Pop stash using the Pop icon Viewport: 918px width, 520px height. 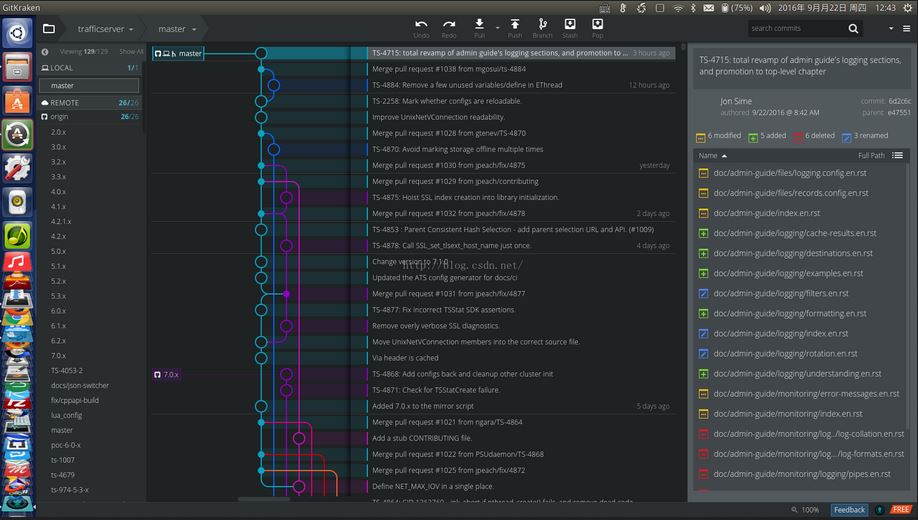pyautogui.click(x=597, y=23)
